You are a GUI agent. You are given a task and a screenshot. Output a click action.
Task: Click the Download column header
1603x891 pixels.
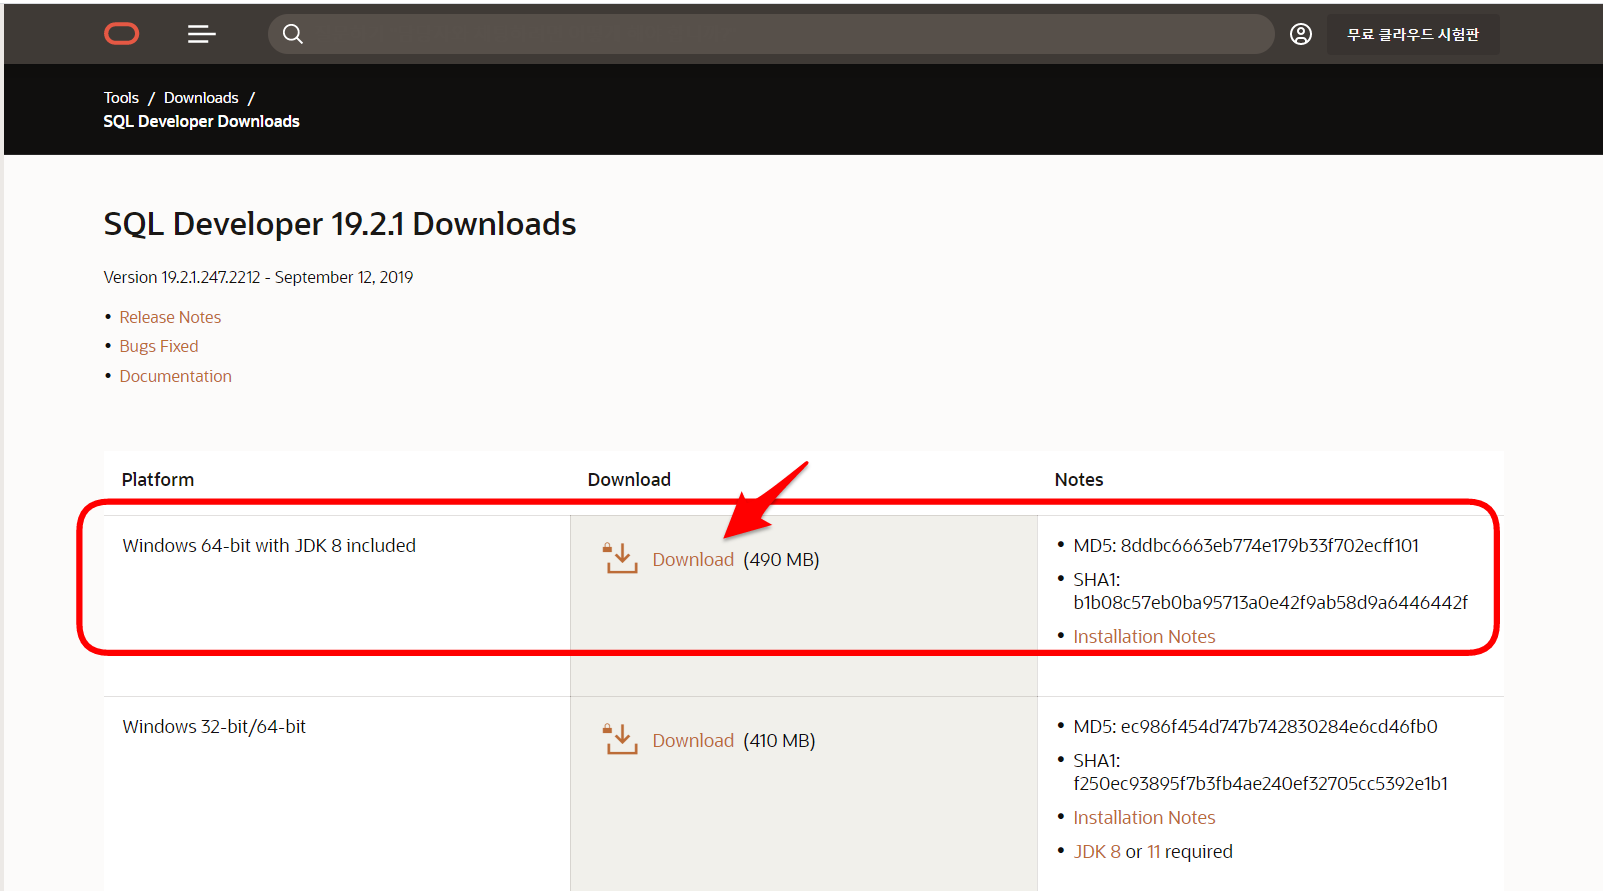pyautogui.click(x=629, y=479)
